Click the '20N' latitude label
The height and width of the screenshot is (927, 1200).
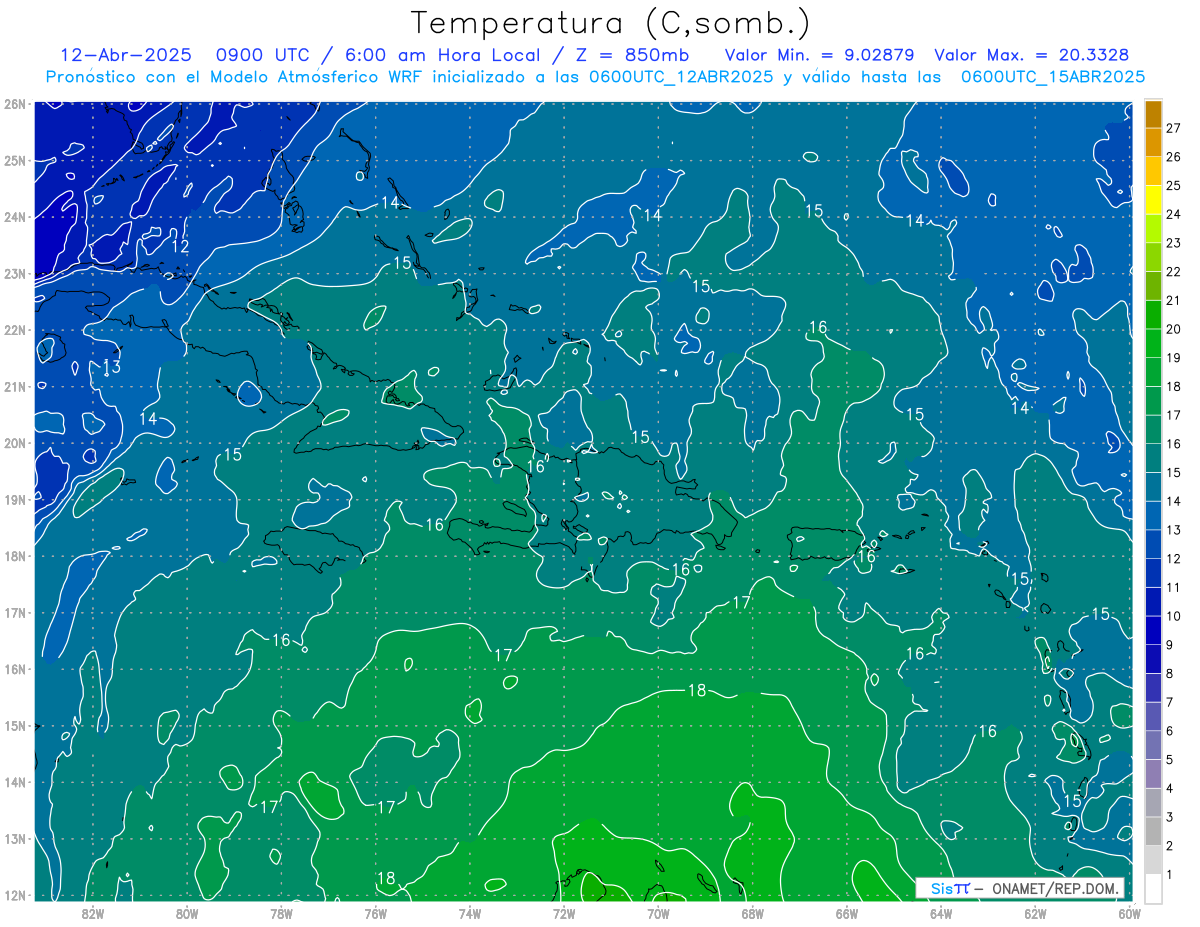coord(14,443)
